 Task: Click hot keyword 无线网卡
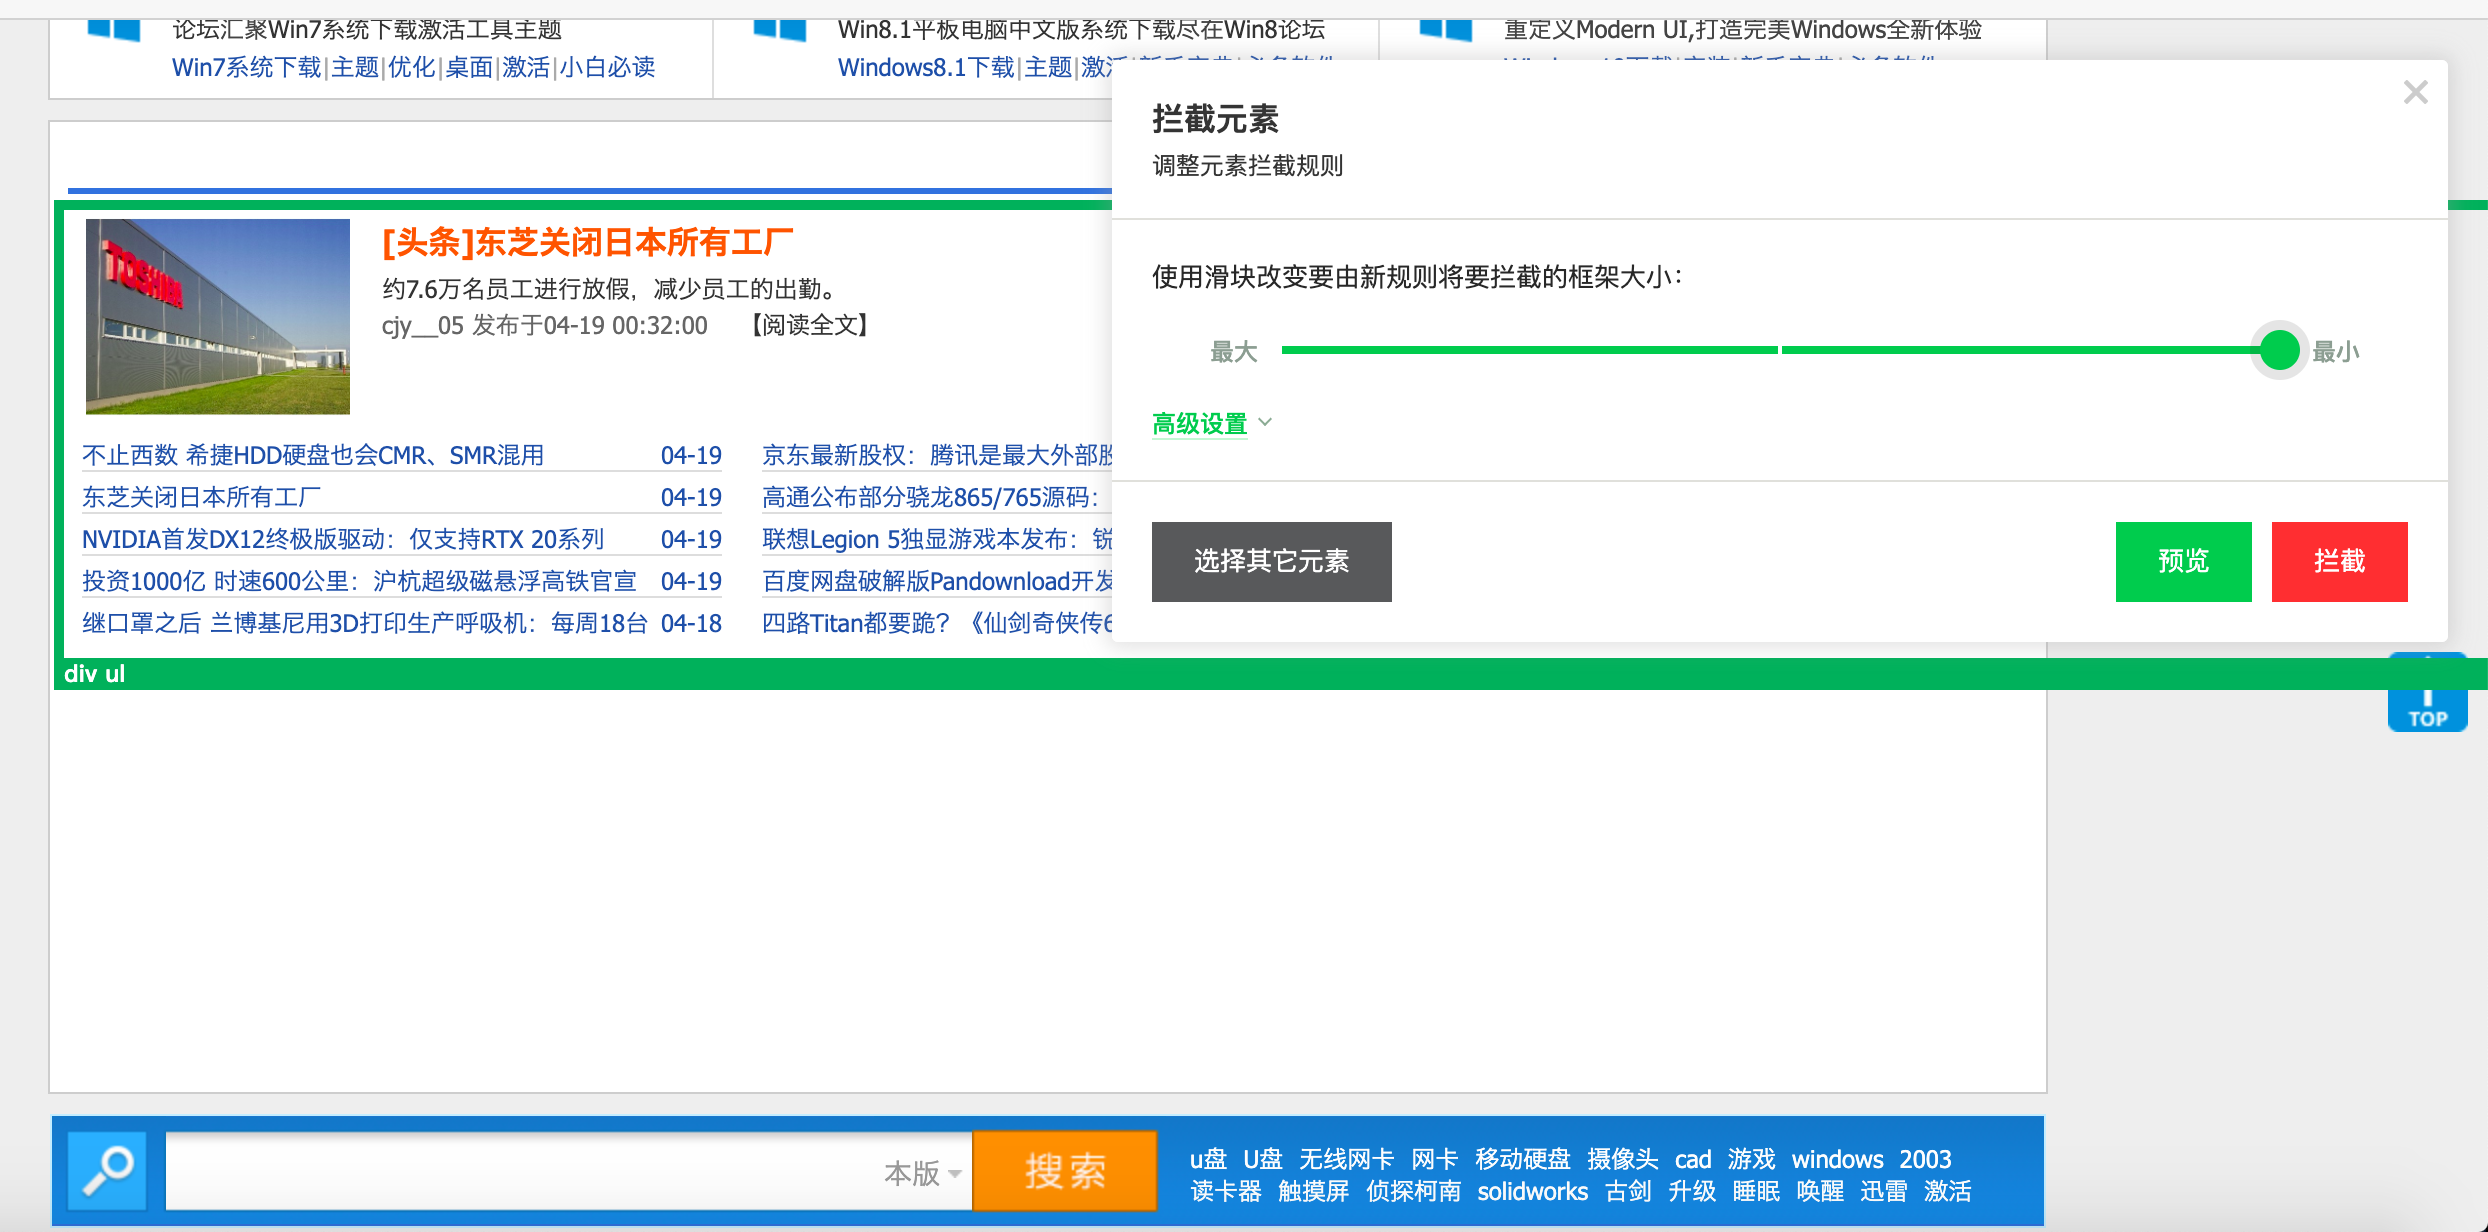(x=1346, y=1159)
